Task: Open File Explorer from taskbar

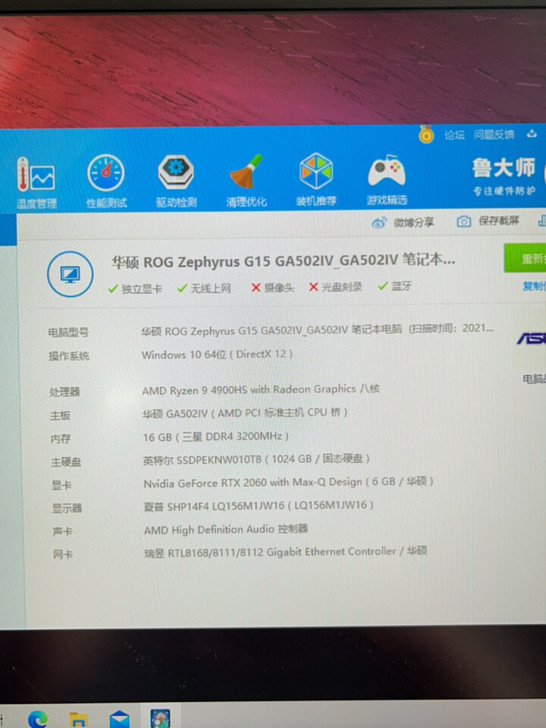Action: click(78, 720)
